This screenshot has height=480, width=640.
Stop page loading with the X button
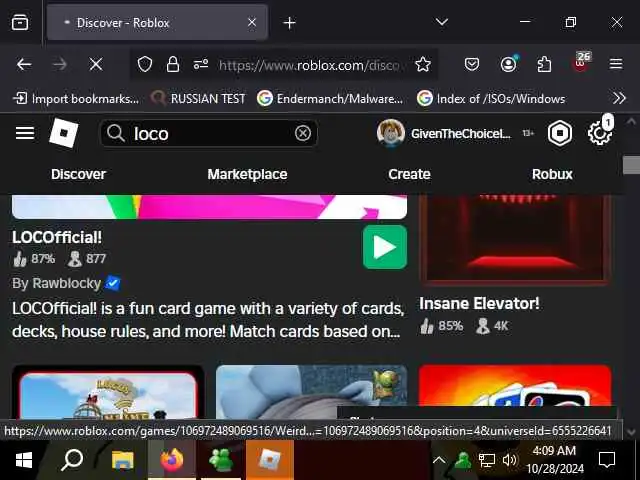[96, 64]
